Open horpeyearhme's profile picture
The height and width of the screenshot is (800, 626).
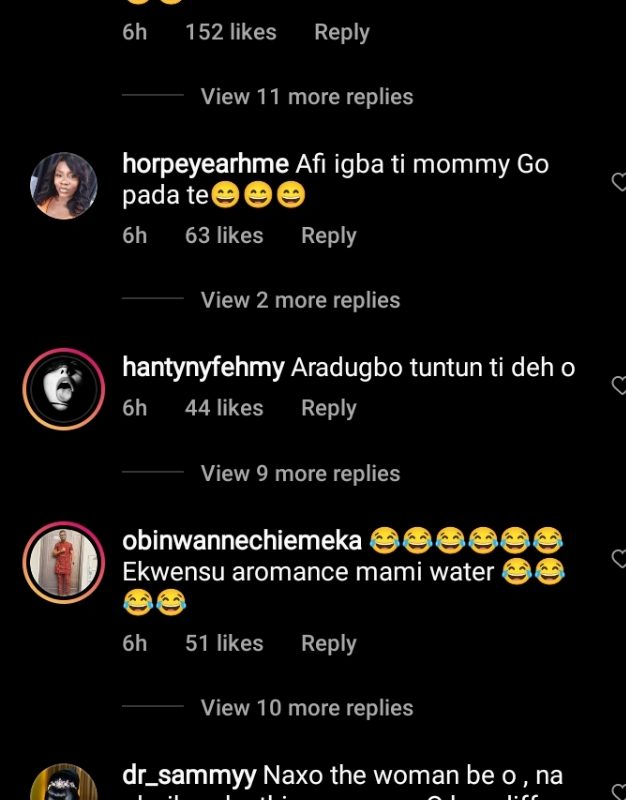point(65,186)
